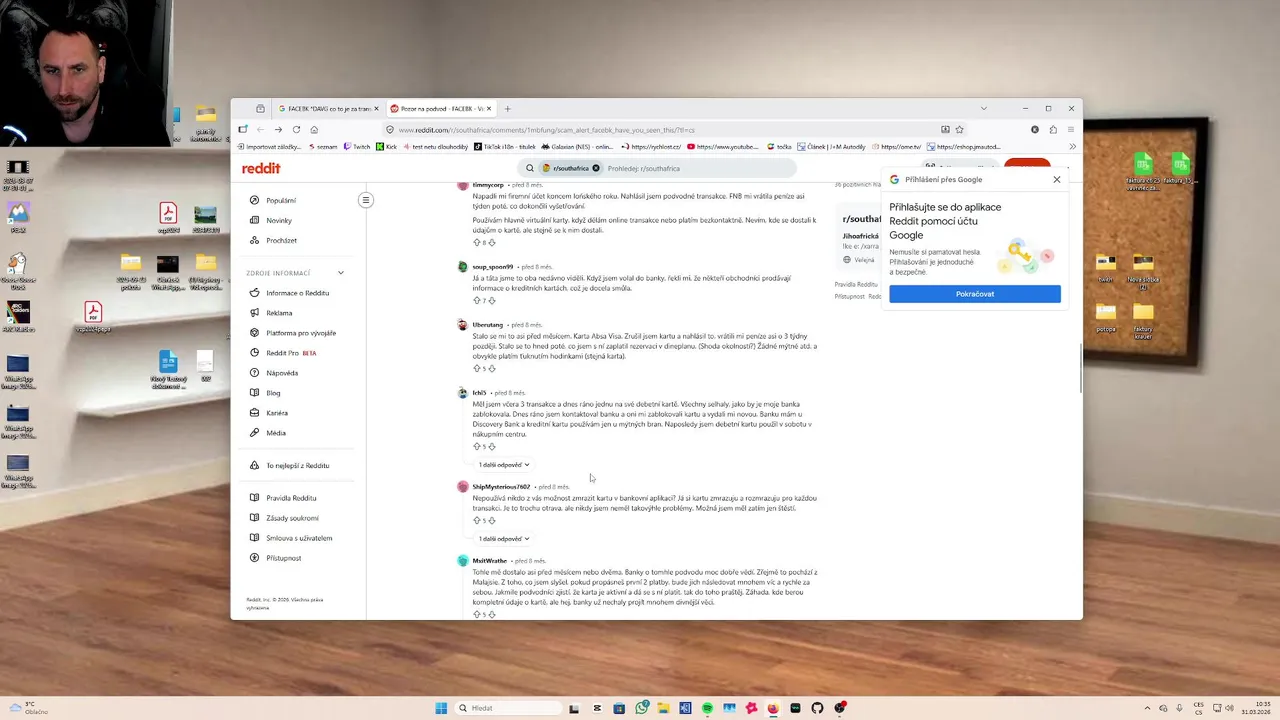Open soup_spoon99's user avatar

(463, 267)
